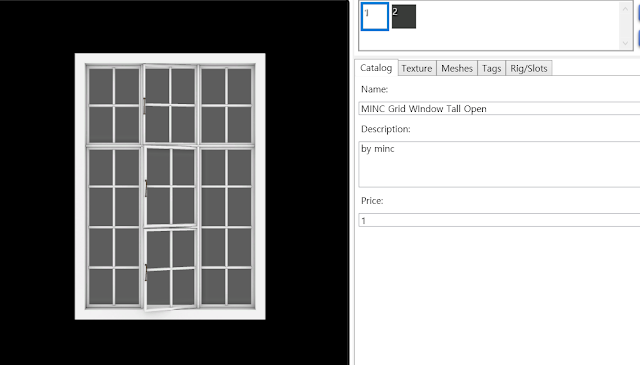Viewport: 640px width, 365px height.
Task: Open the Catalog tab
Action: click(376, 68)
